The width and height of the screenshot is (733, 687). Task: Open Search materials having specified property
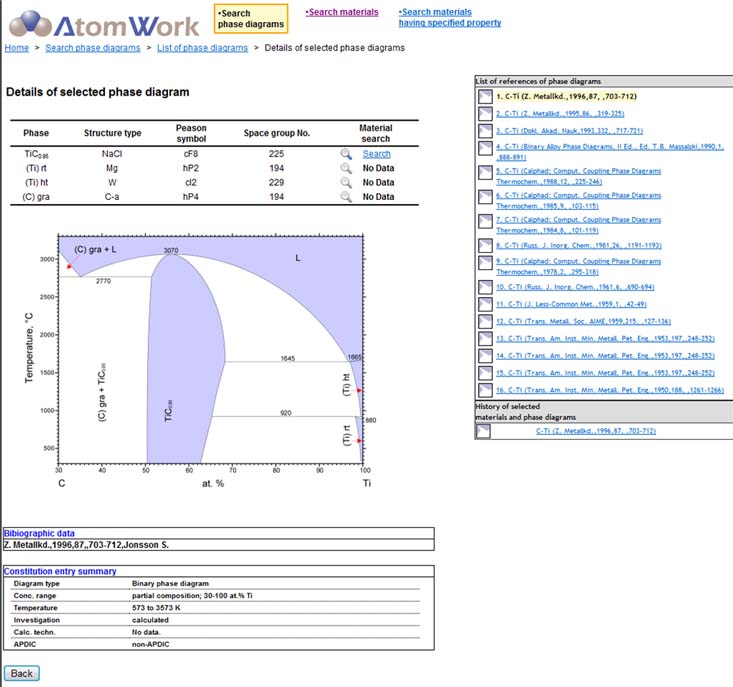[449, 17]
